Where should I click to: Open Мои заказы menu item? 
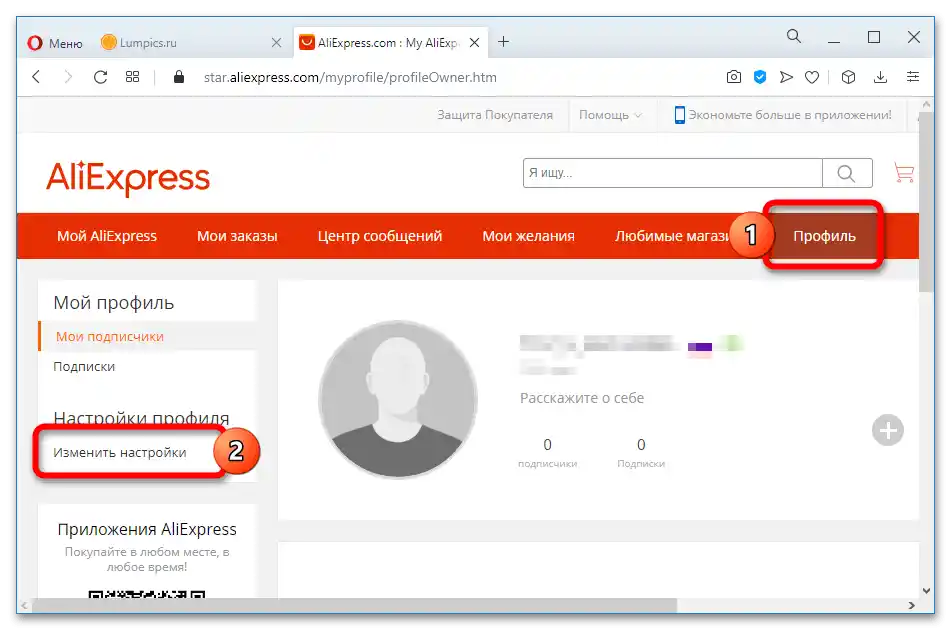(x=237, y=236)
